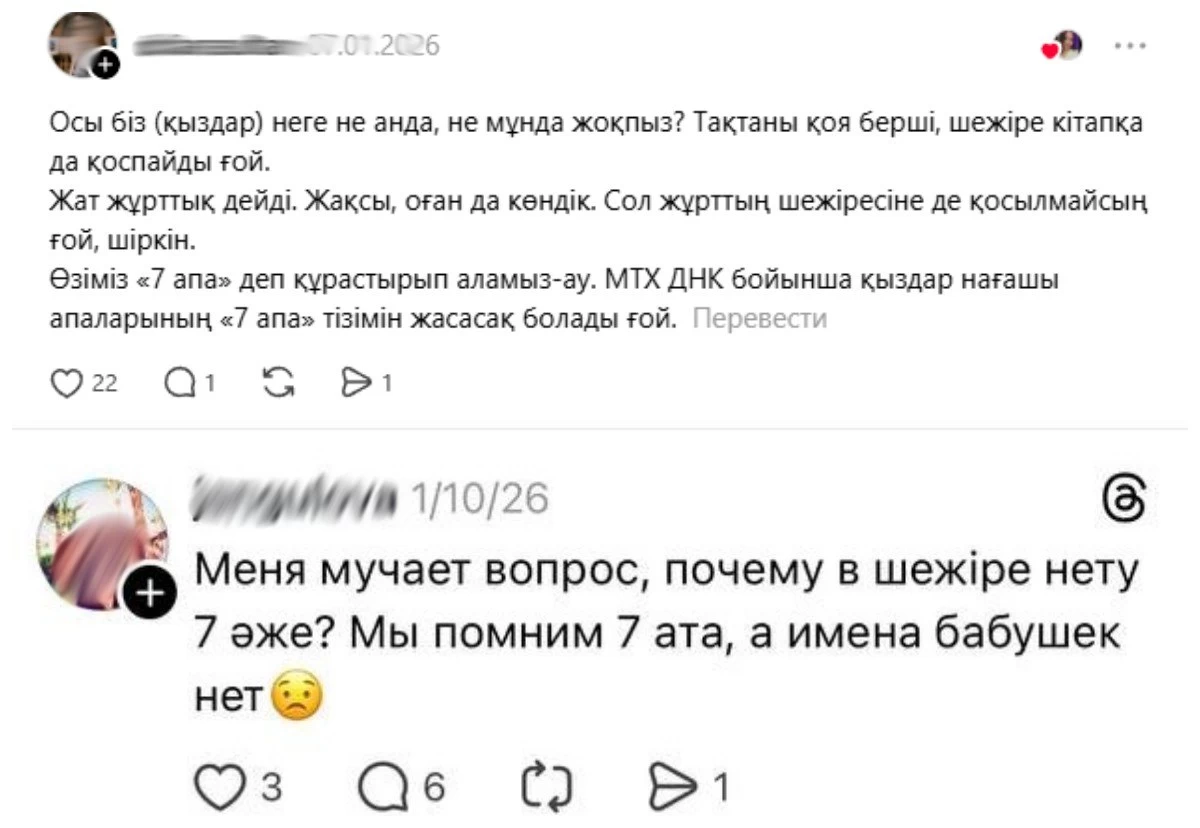1200x828 pixels.
Task: Open the top post author's profile picture
Action: click(x=78, y=42)
